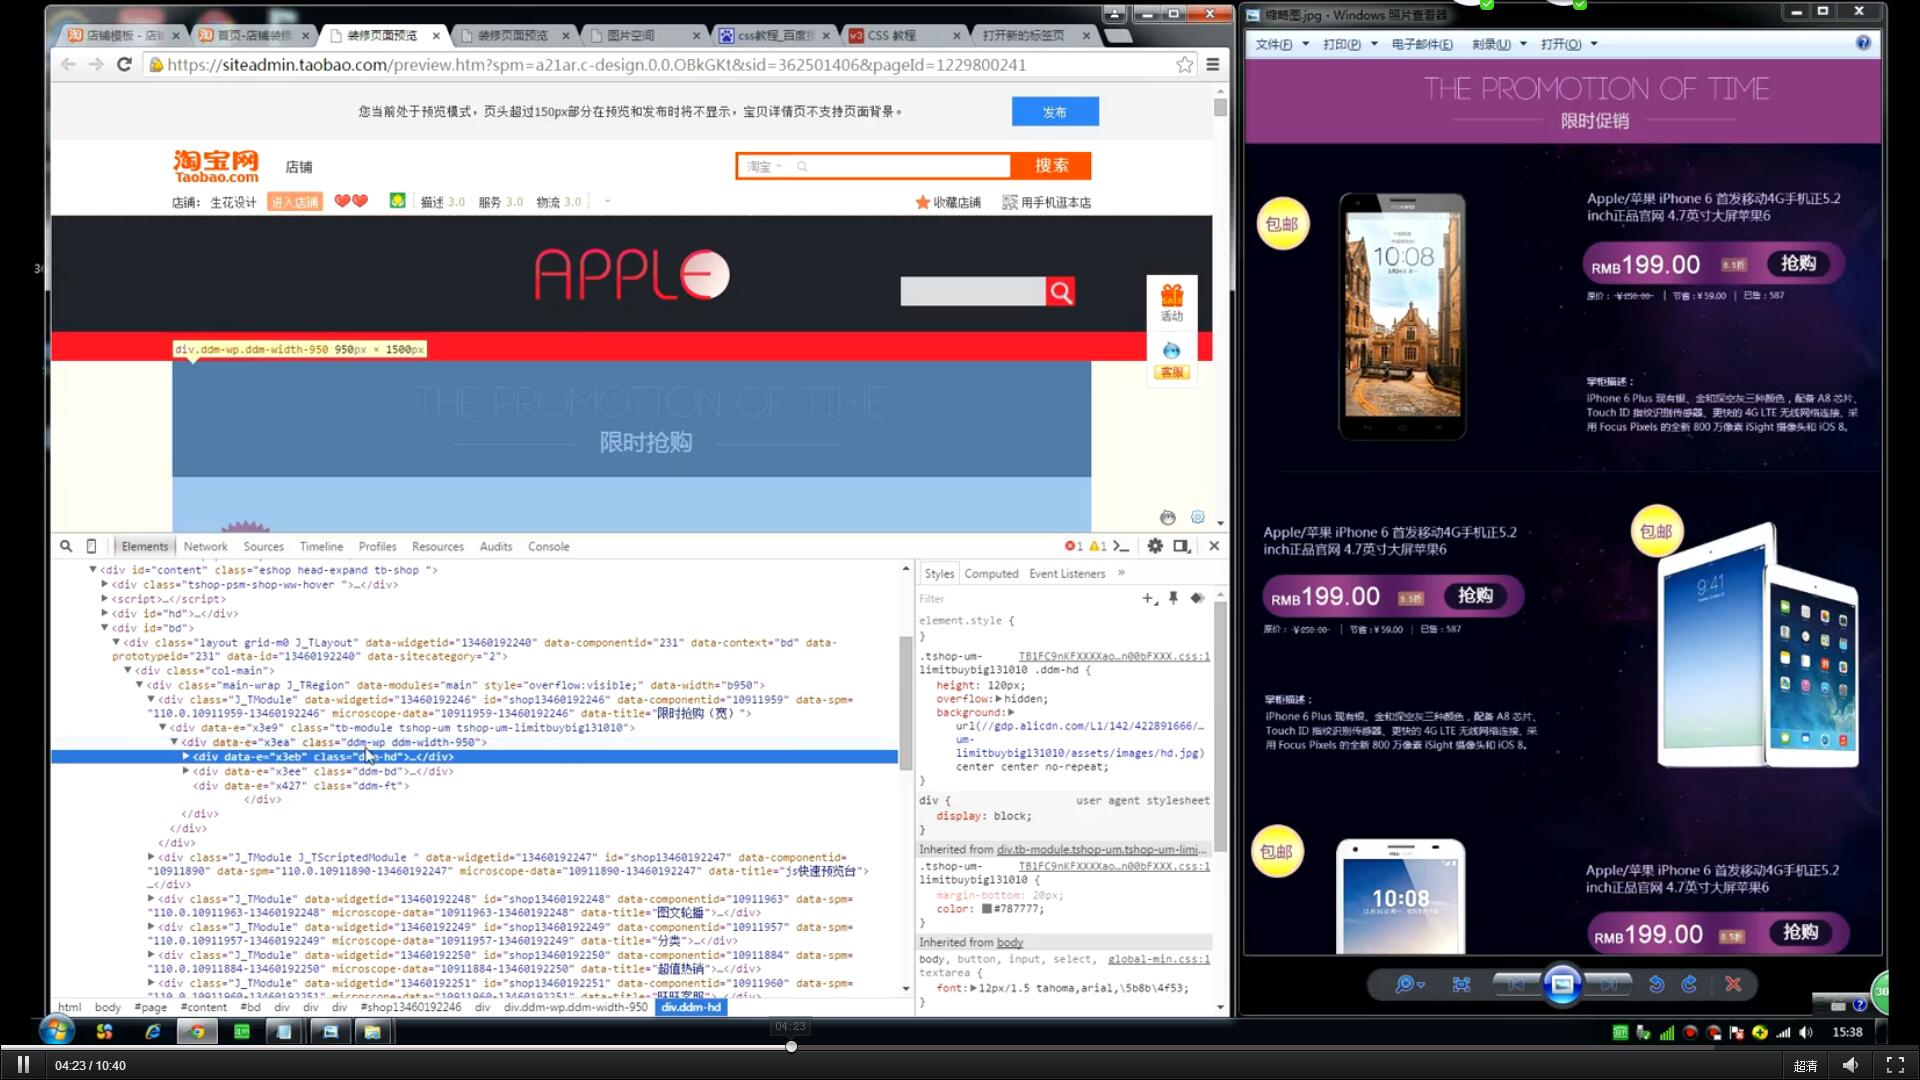Click the video progress bar handle
This screenshot has width=1920, height=1080.
(791, 1046)
